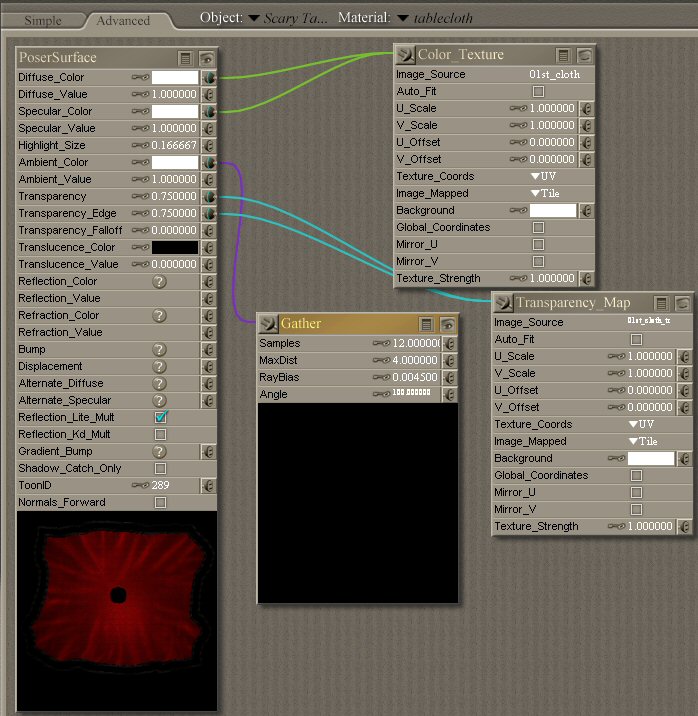
Task: Switch to the Simple tab
Action: coord(42,21)
